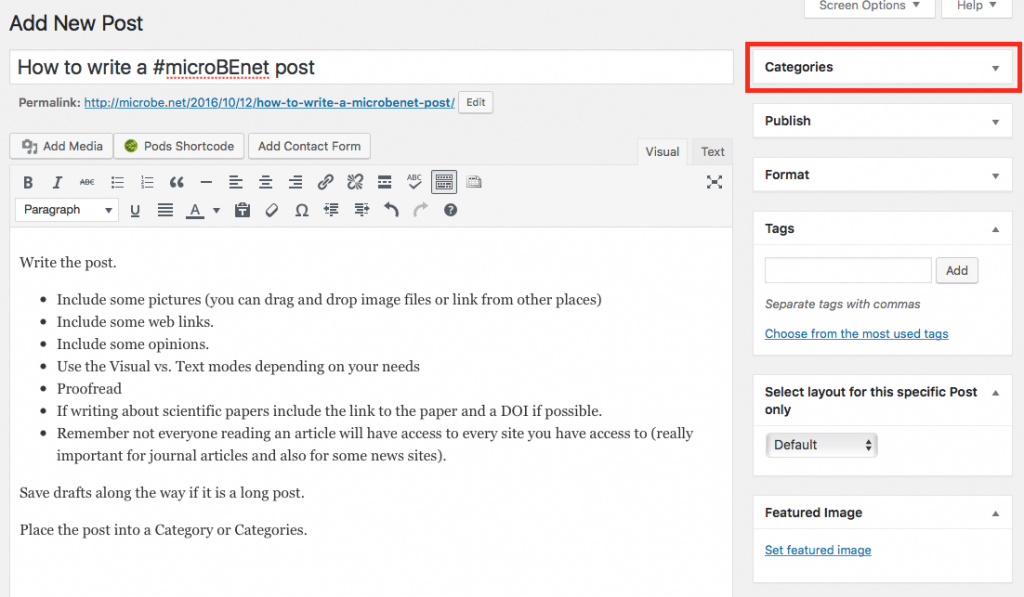The width and height of the screenshot is (1024, 597).
Task: Click the remove link icon
Action: (355, 182)
